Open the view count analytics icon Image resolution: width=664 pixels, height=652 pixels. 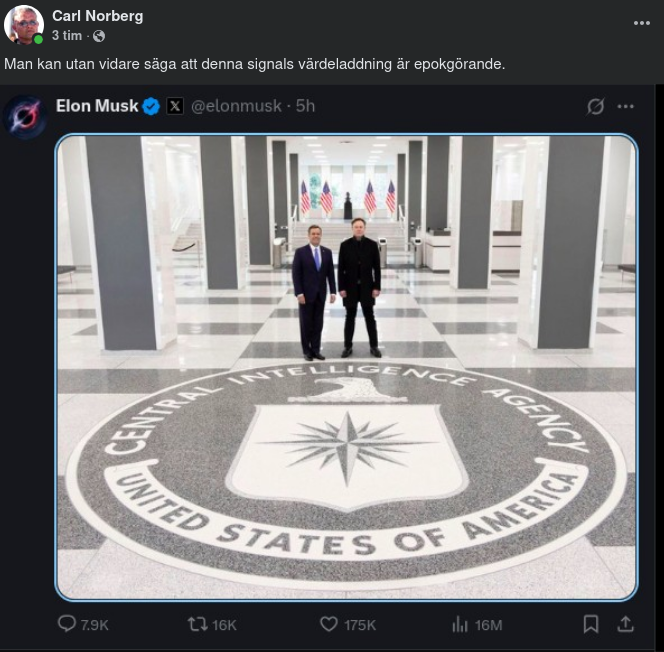pyautogui.click(x=460, y=624)
